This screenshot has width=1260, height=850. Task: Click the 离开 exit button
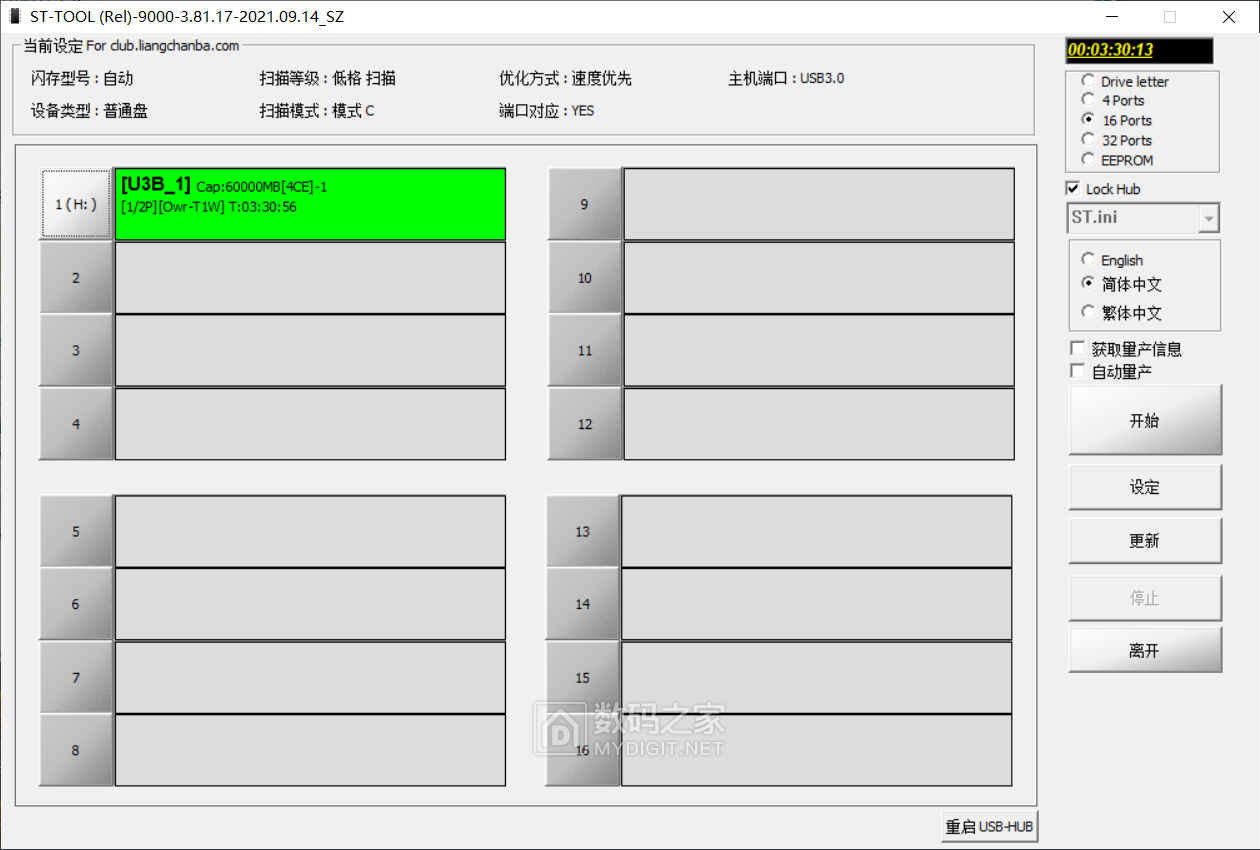[x=1144, y=650]
